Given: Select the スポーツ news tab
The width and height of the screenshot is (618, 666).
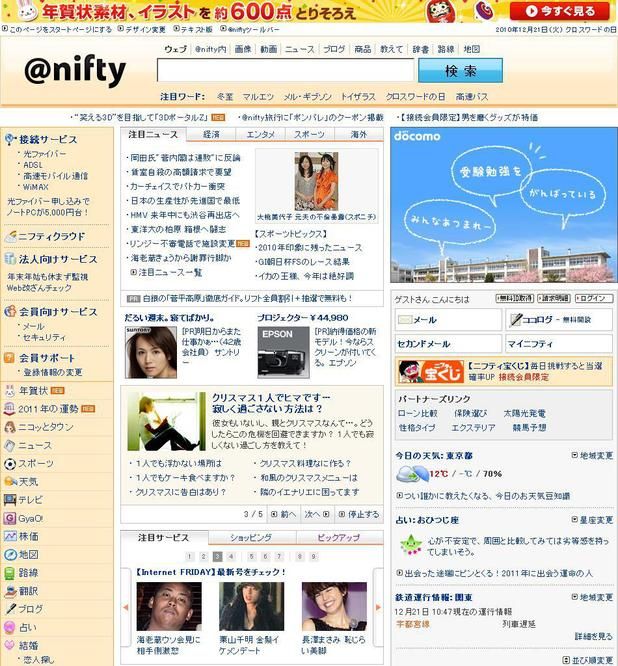Looking at the screenshot, I should click(x=310, y=134).
